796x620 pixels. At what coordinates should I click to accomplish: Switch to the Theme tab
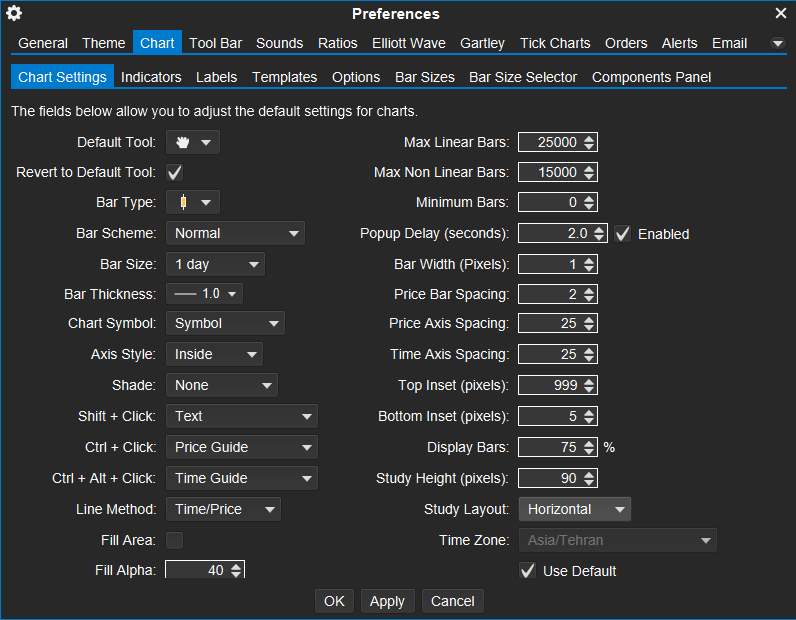click(104, 43)
